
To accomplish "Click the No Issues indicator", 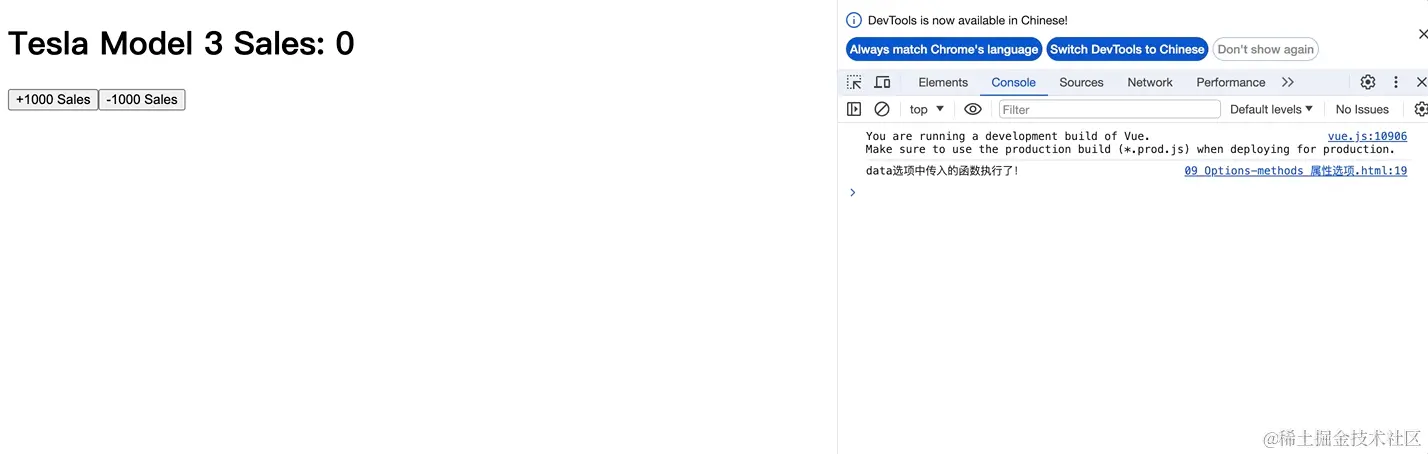I will [1362, 109].
